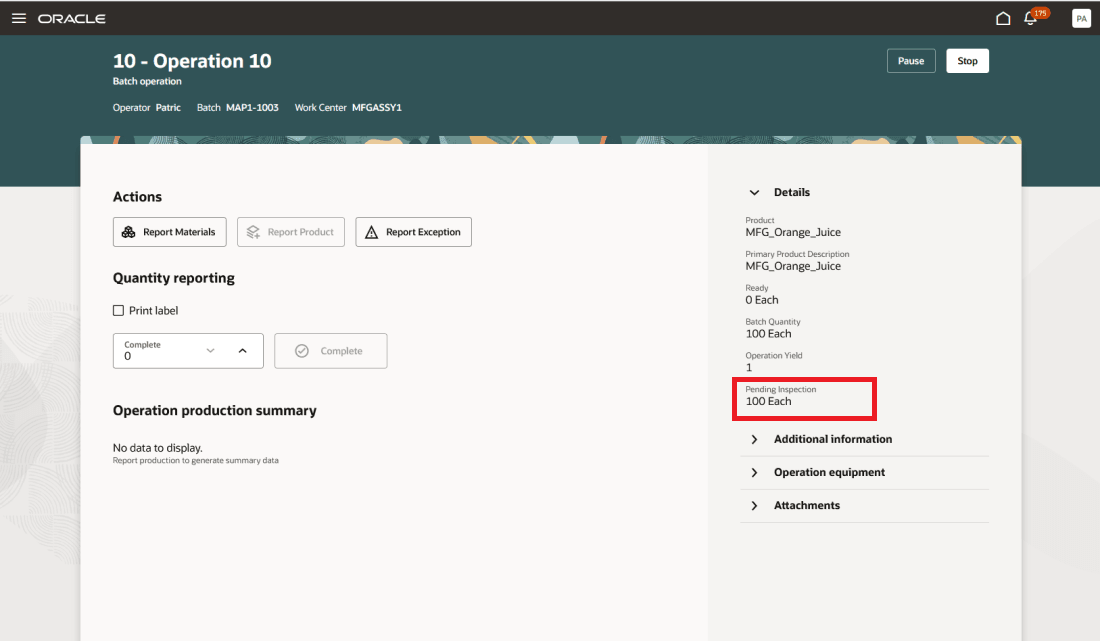The height and width of the screenshot is (641, 1100).
Task: Enable the Print label checkbox
Action: 119,311
